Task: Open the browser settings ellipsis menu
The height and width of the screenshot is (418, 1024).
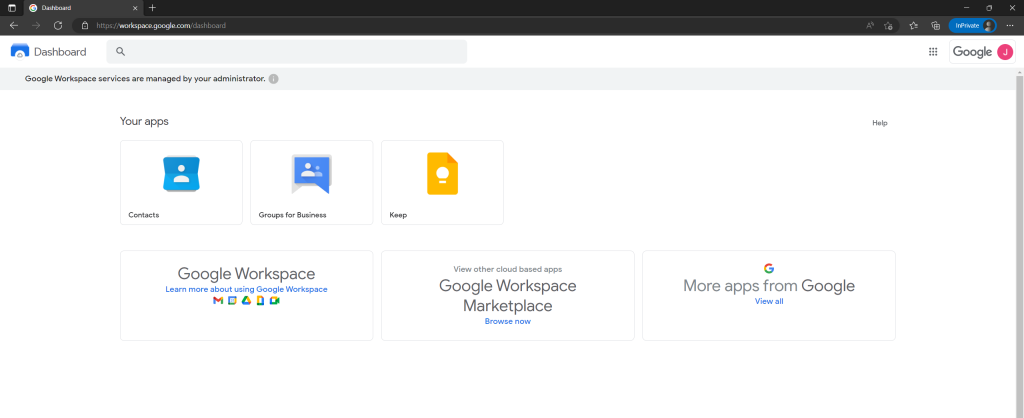Action: (1010, 25)
